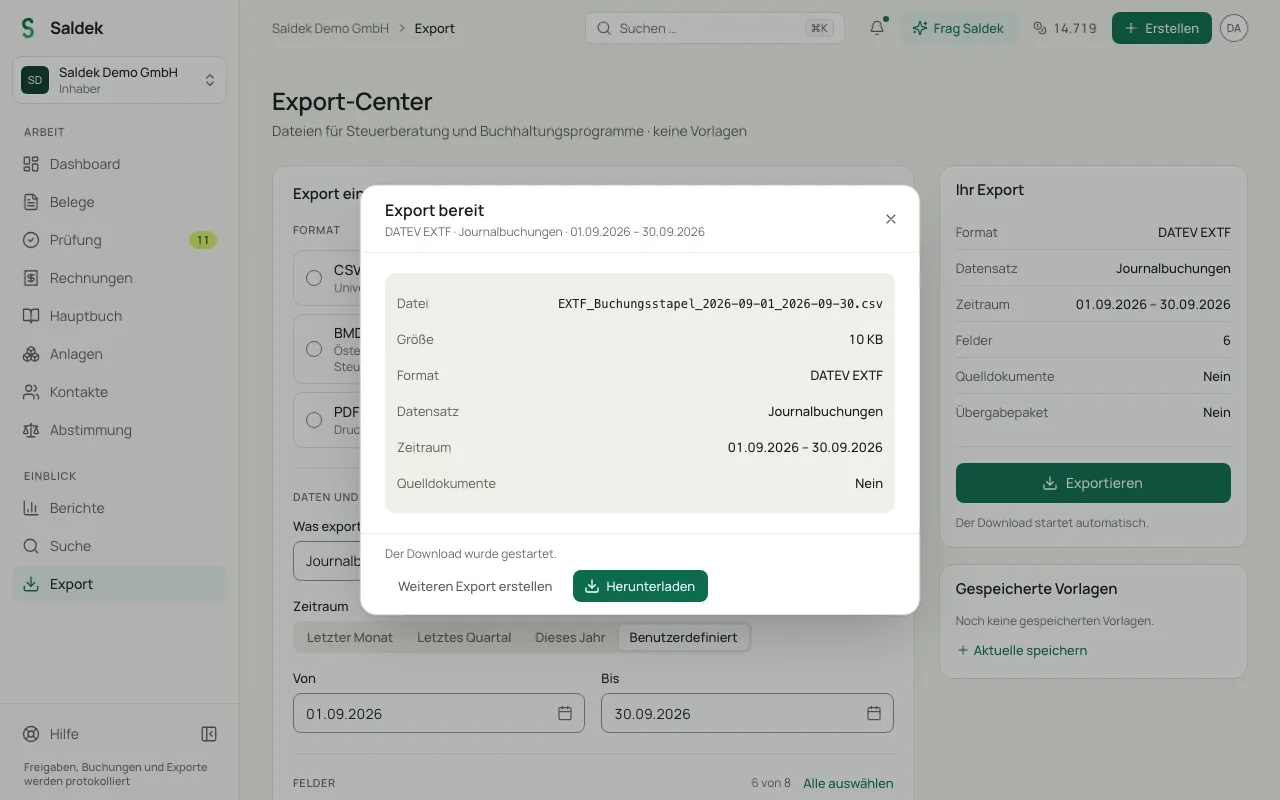Image resolution: width=1280 pixels, height=800 pixels.
Task: Go to Belege in the sidebar
Action: point(120,202)
